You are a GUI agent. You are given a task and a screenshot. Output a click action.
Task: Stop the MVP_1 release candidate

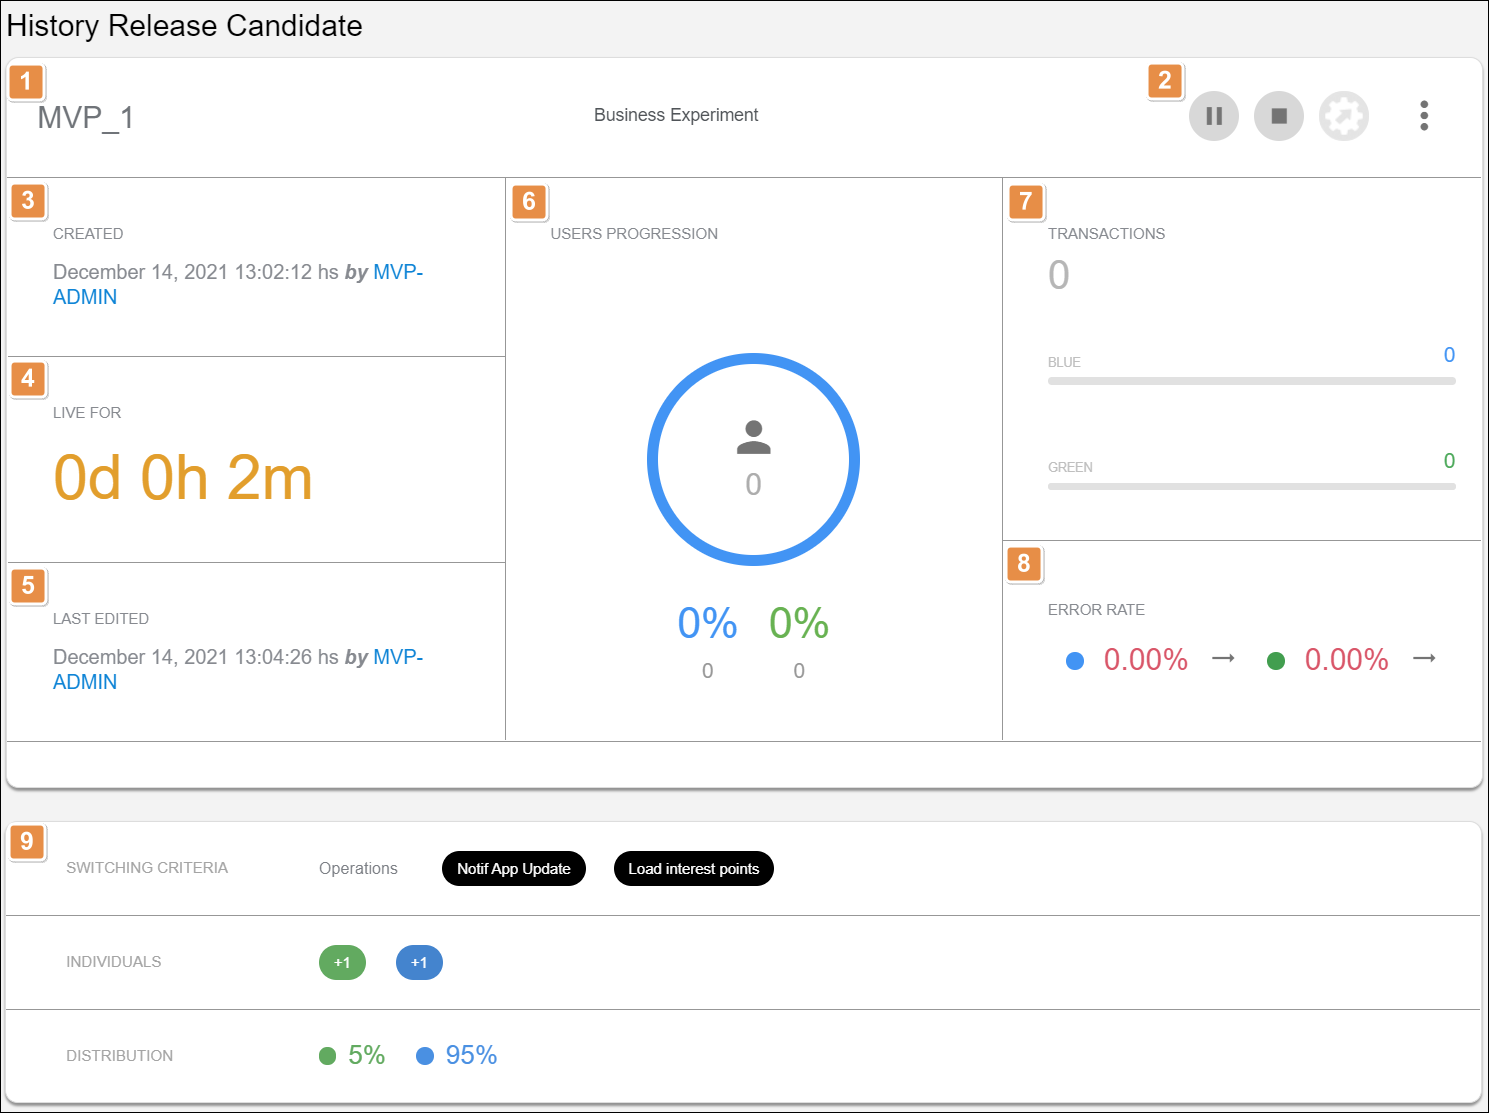pyautogui.click(x=1278, y=116)
